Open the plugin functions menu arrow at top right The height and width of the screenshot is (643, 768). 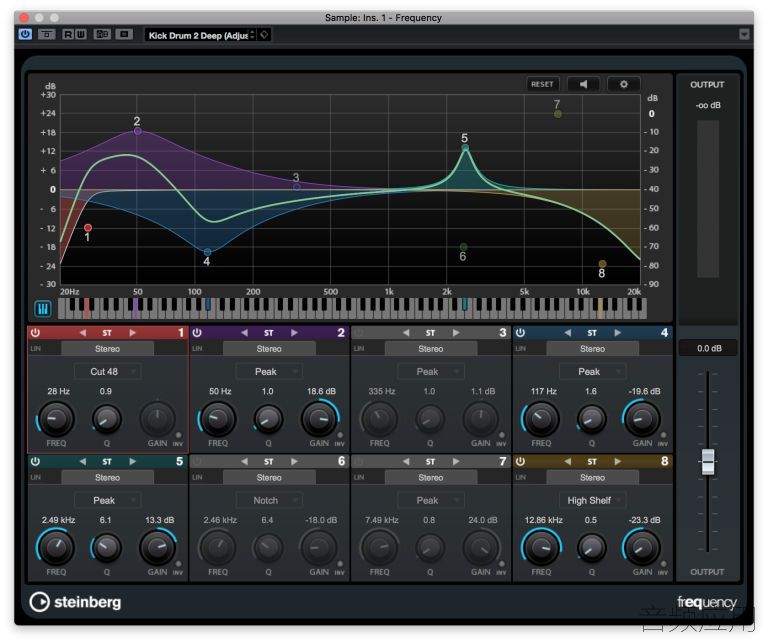[x=744, y=34]
